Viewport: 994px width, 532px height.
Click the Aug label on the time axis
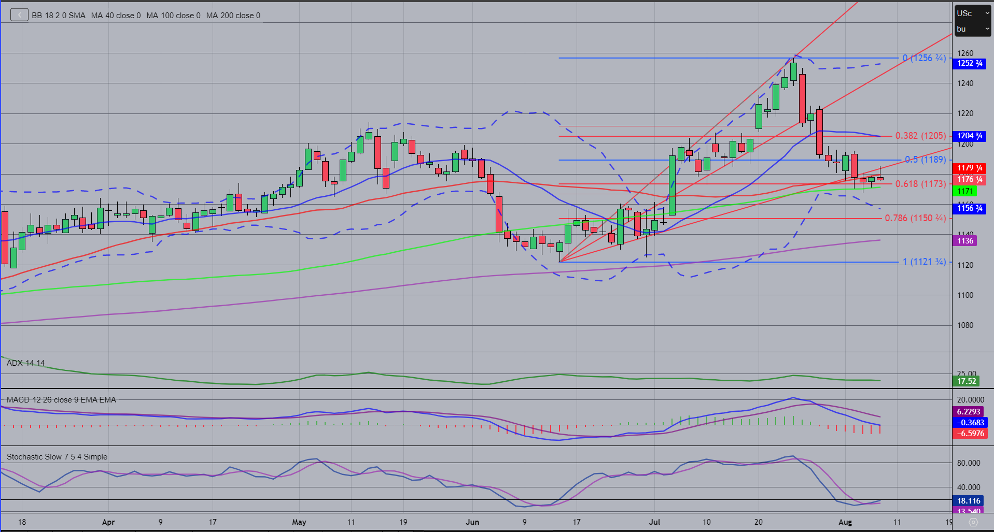coord(844,522)
